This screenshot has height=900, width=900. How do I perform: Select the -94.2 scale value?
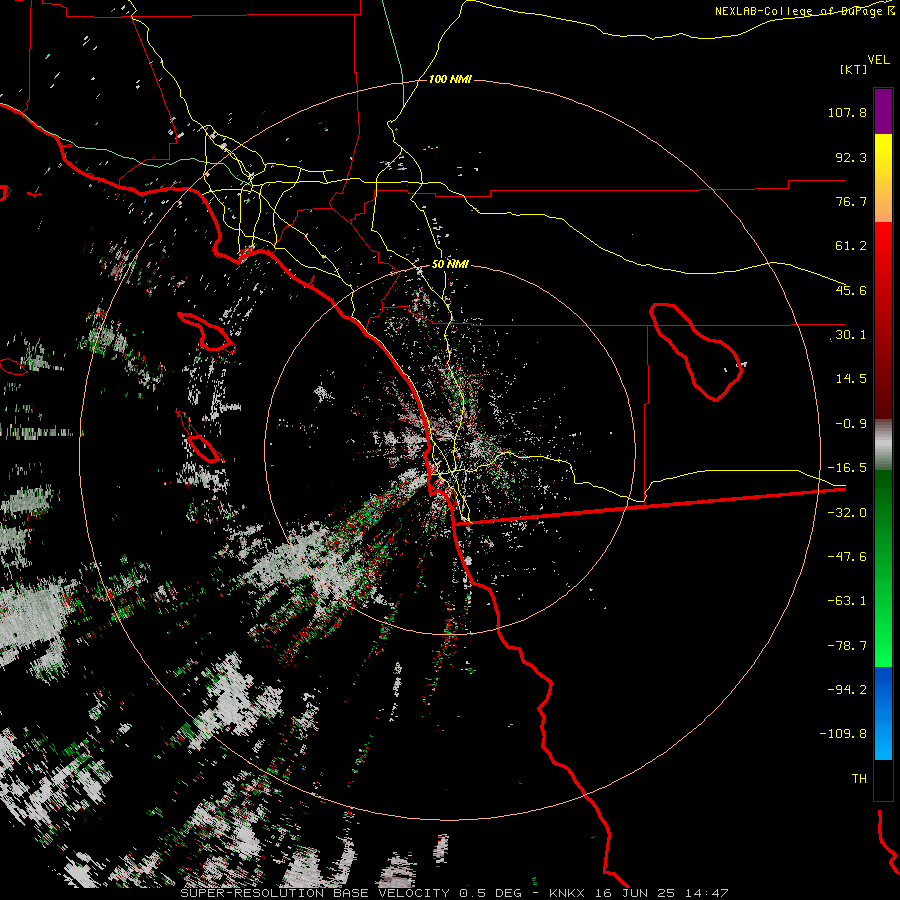(x=847, y=689)
